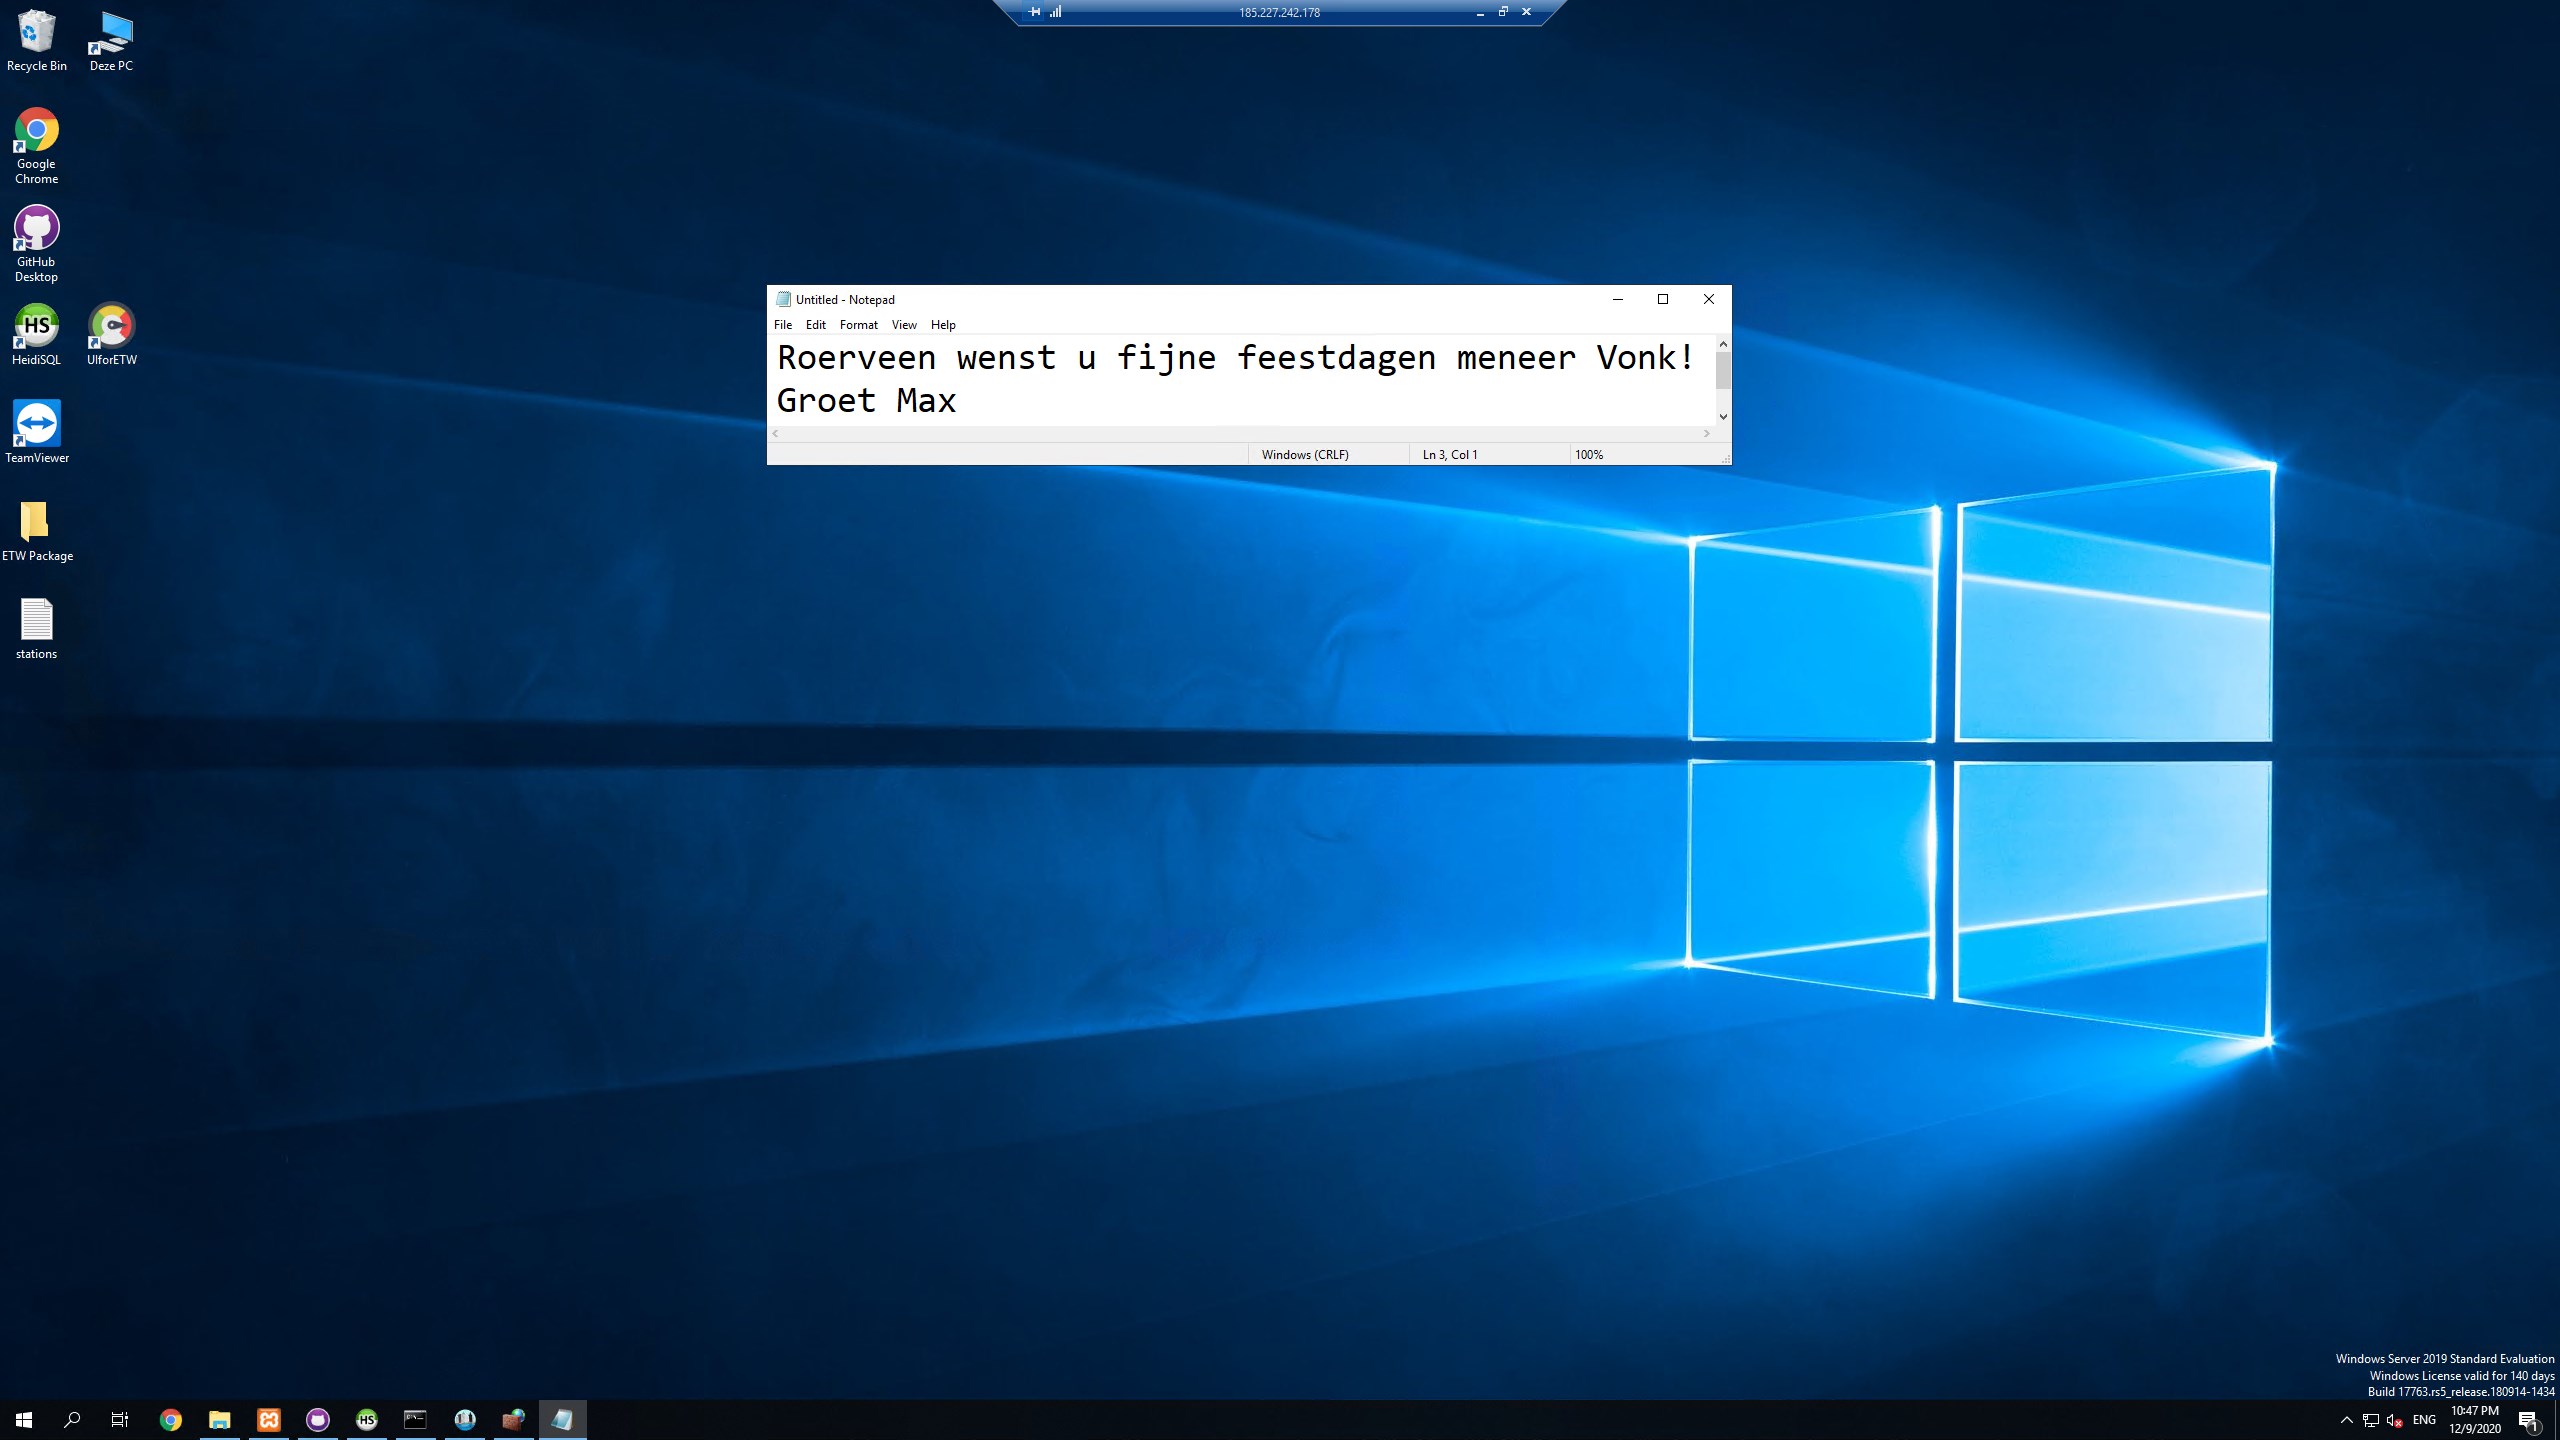Open the File menu in Notepad

click(782, 325)
